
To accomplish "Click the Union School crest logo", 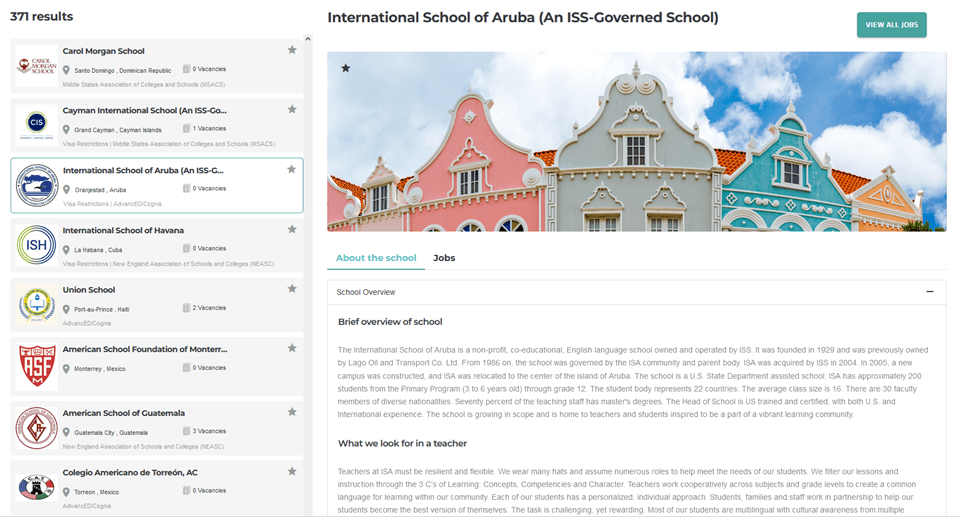I will (x=37, y=304).
